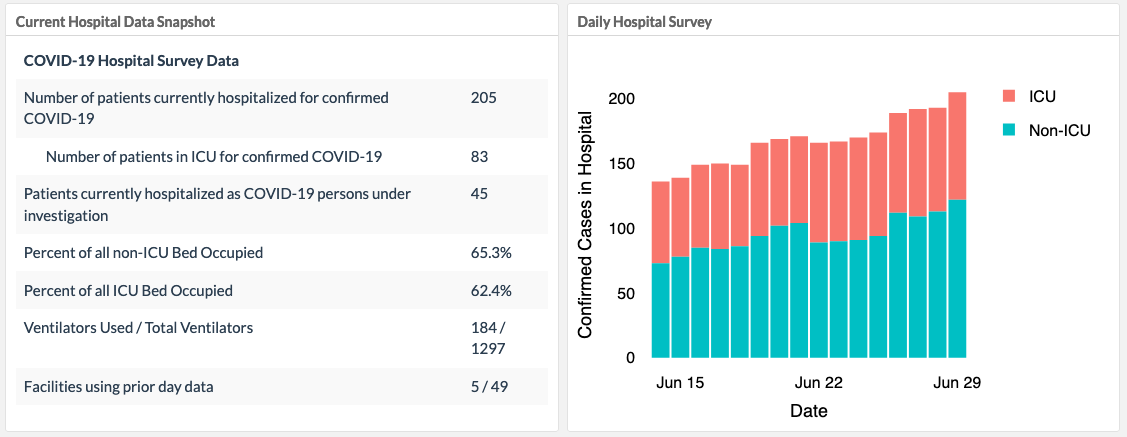
Task: Click the Non-ICU legend label
Action: (1059, 130)
